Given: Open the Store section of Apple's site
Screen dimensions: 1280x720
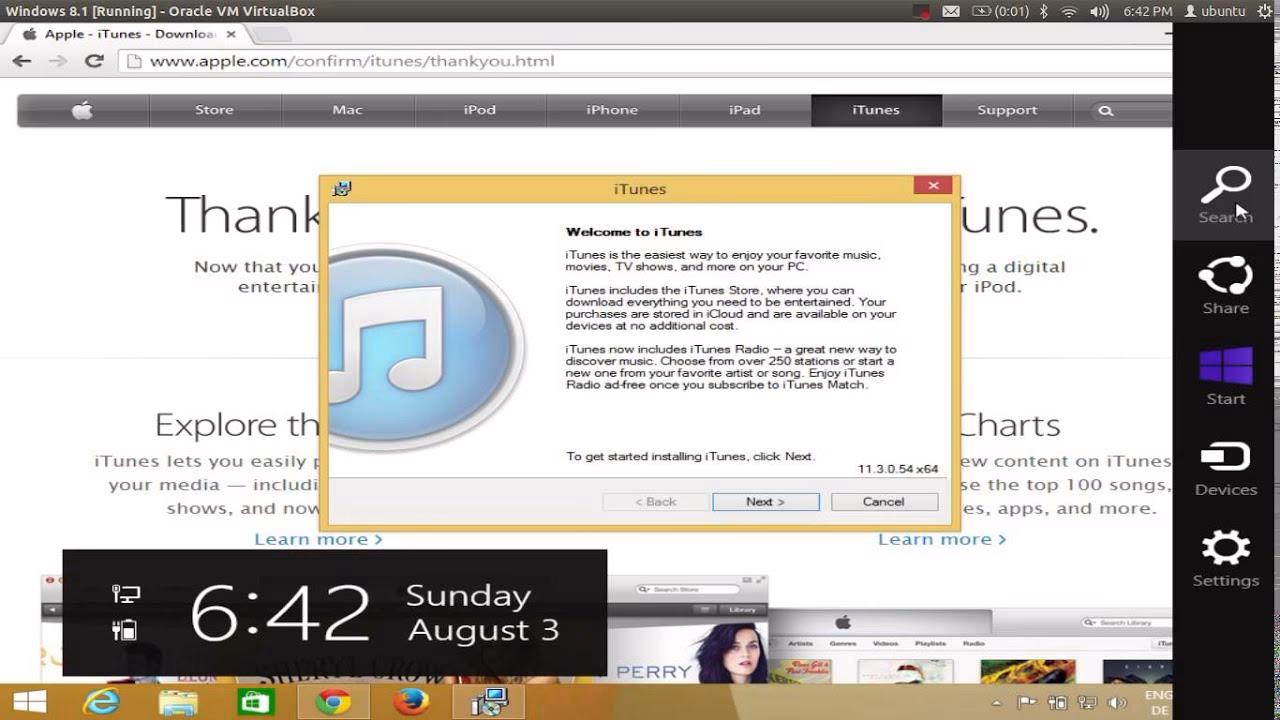Looking at the screenshot, I should [x=214, y=110].
